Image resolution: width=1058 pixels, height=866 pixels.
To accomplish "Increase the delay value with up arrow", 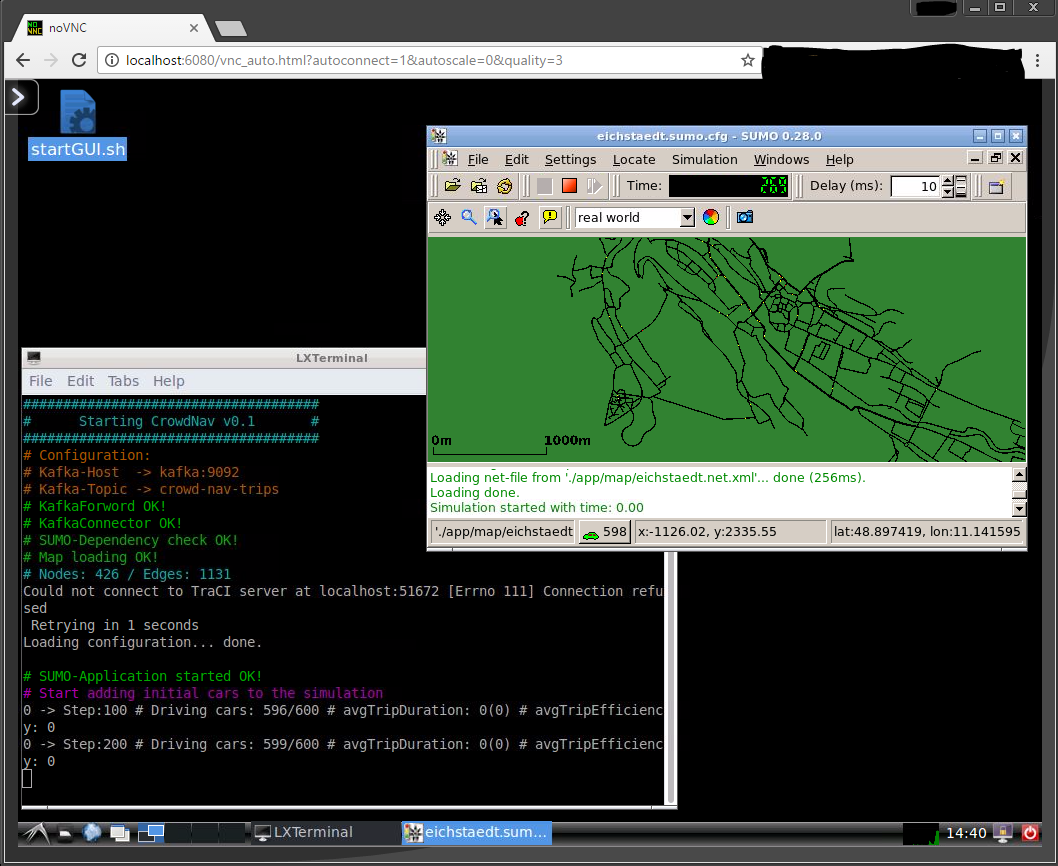I will (947, 181).
